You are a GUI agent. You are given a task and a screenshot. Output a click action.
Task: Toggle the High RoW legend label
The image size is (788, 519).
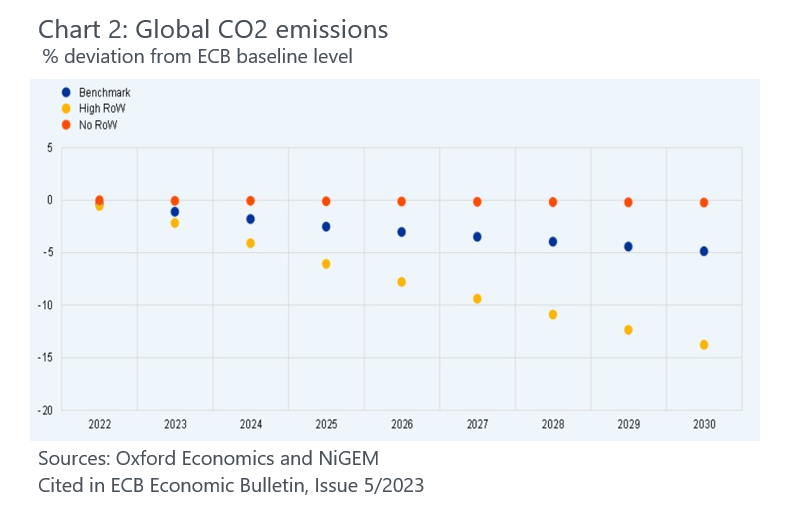[102, 108]
